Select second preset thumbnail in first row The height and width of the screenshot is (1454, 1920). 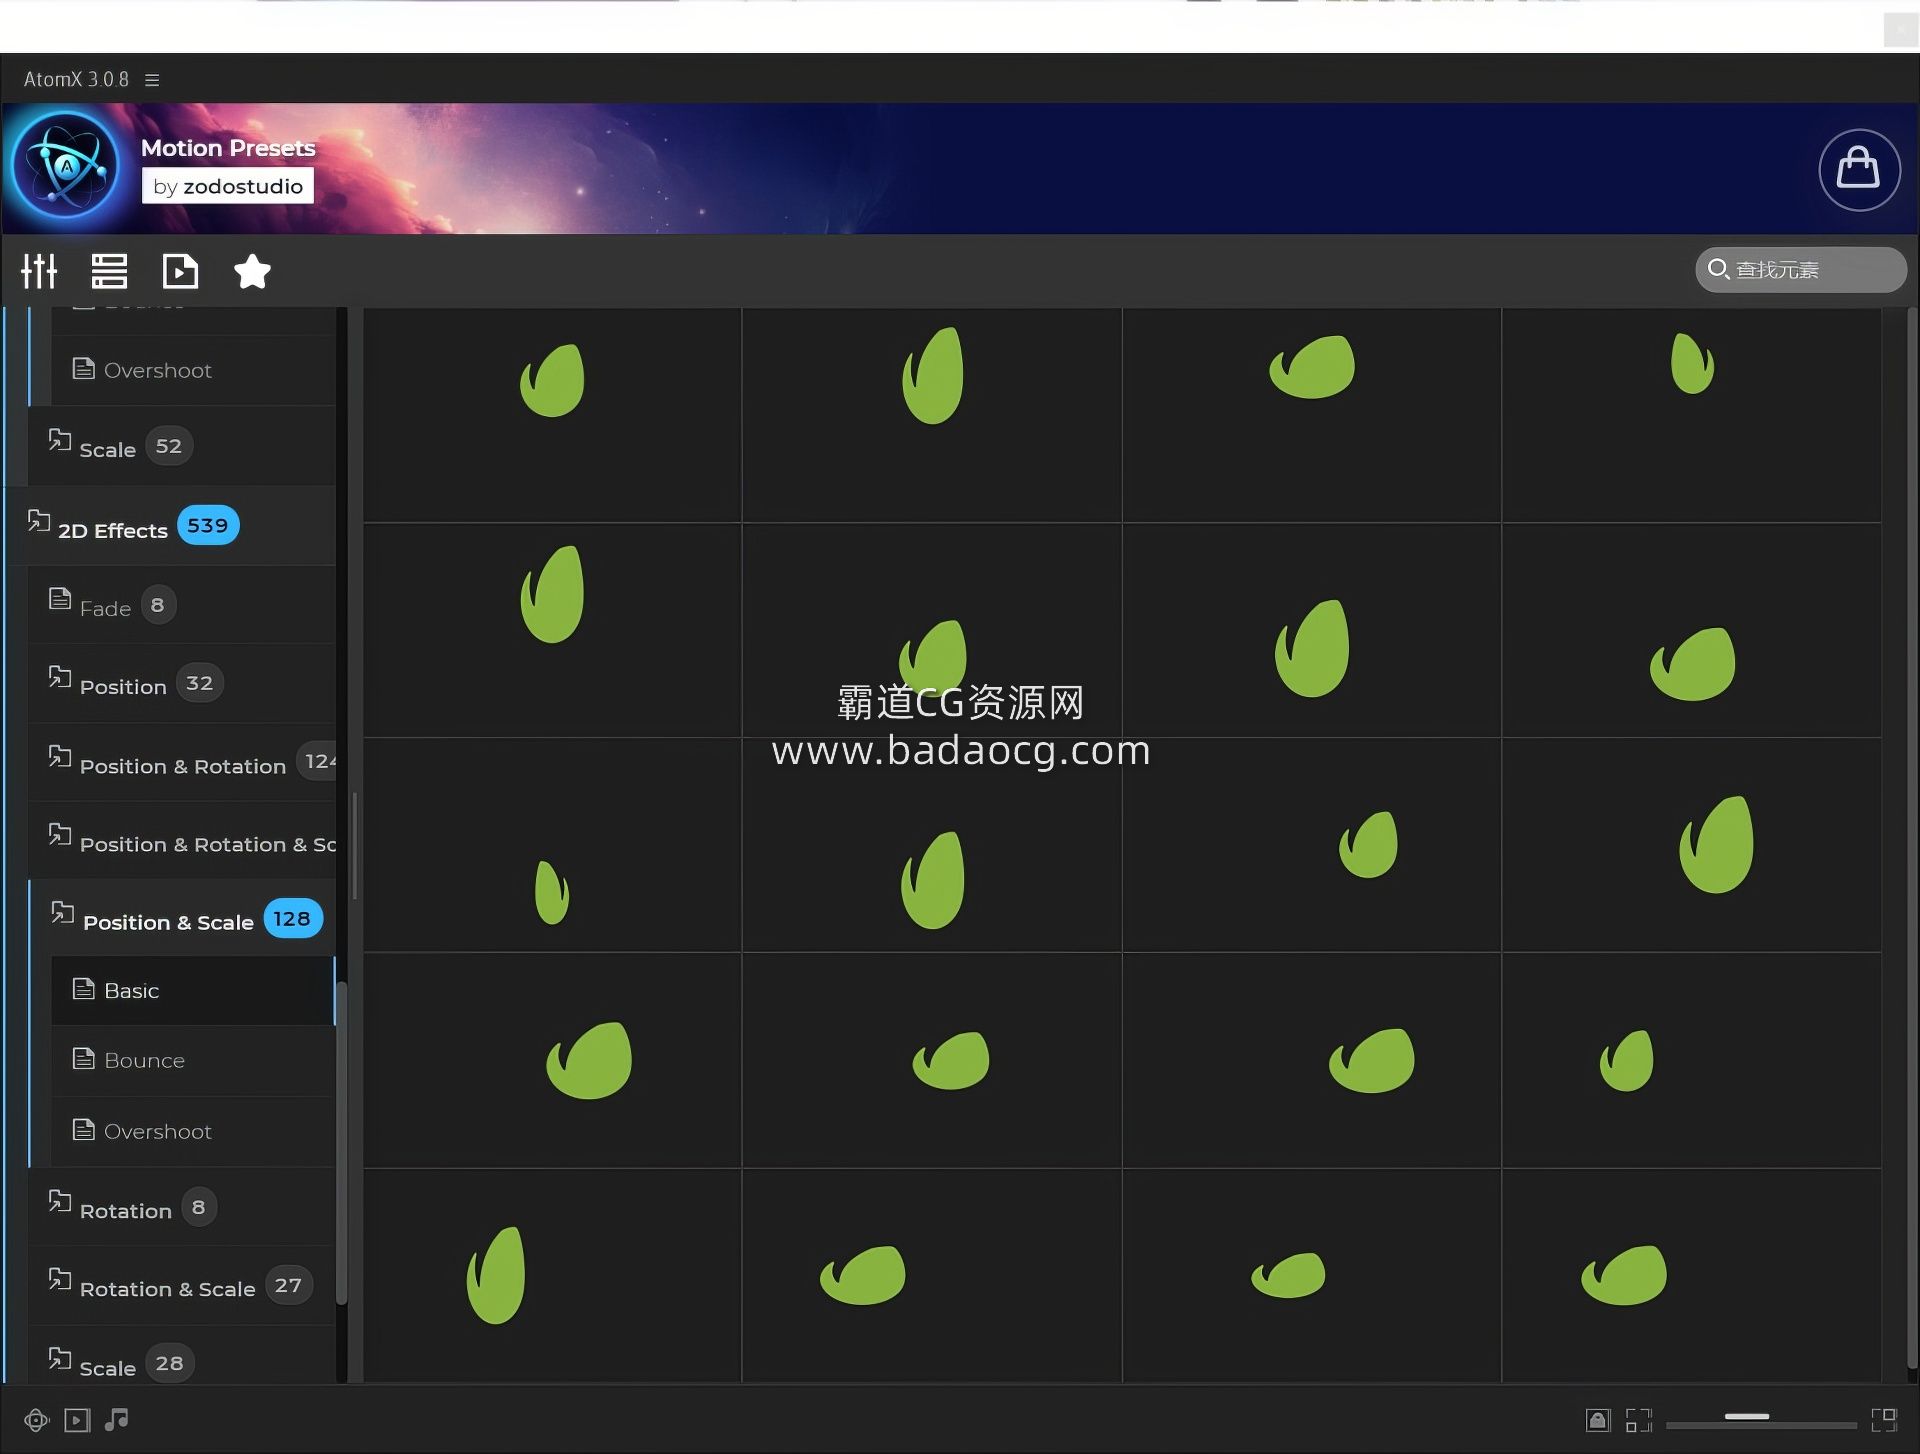pos(932,415)
